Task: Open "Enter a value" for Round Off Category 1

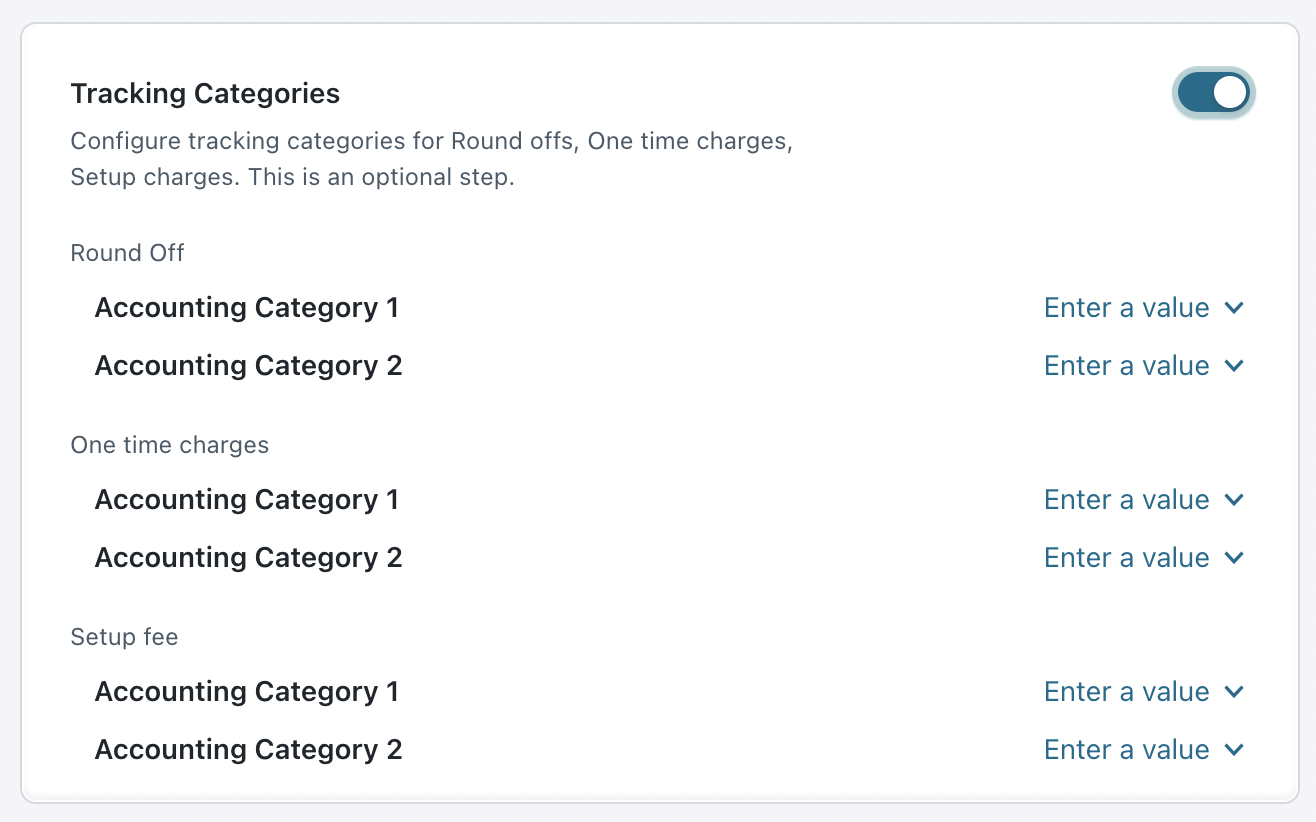Action: (1126, 308)
